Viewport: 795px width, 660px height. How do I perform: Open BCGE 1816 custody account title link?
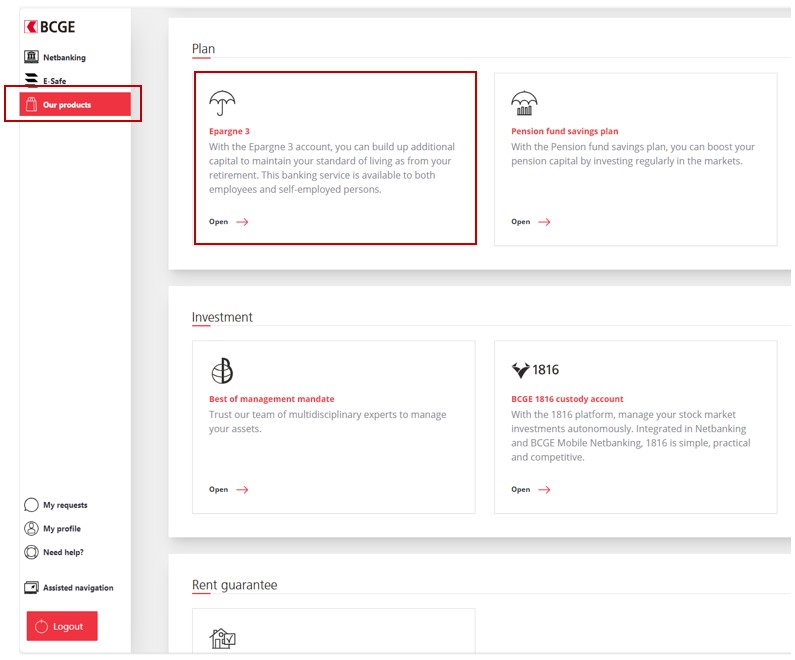pos(567,399)
